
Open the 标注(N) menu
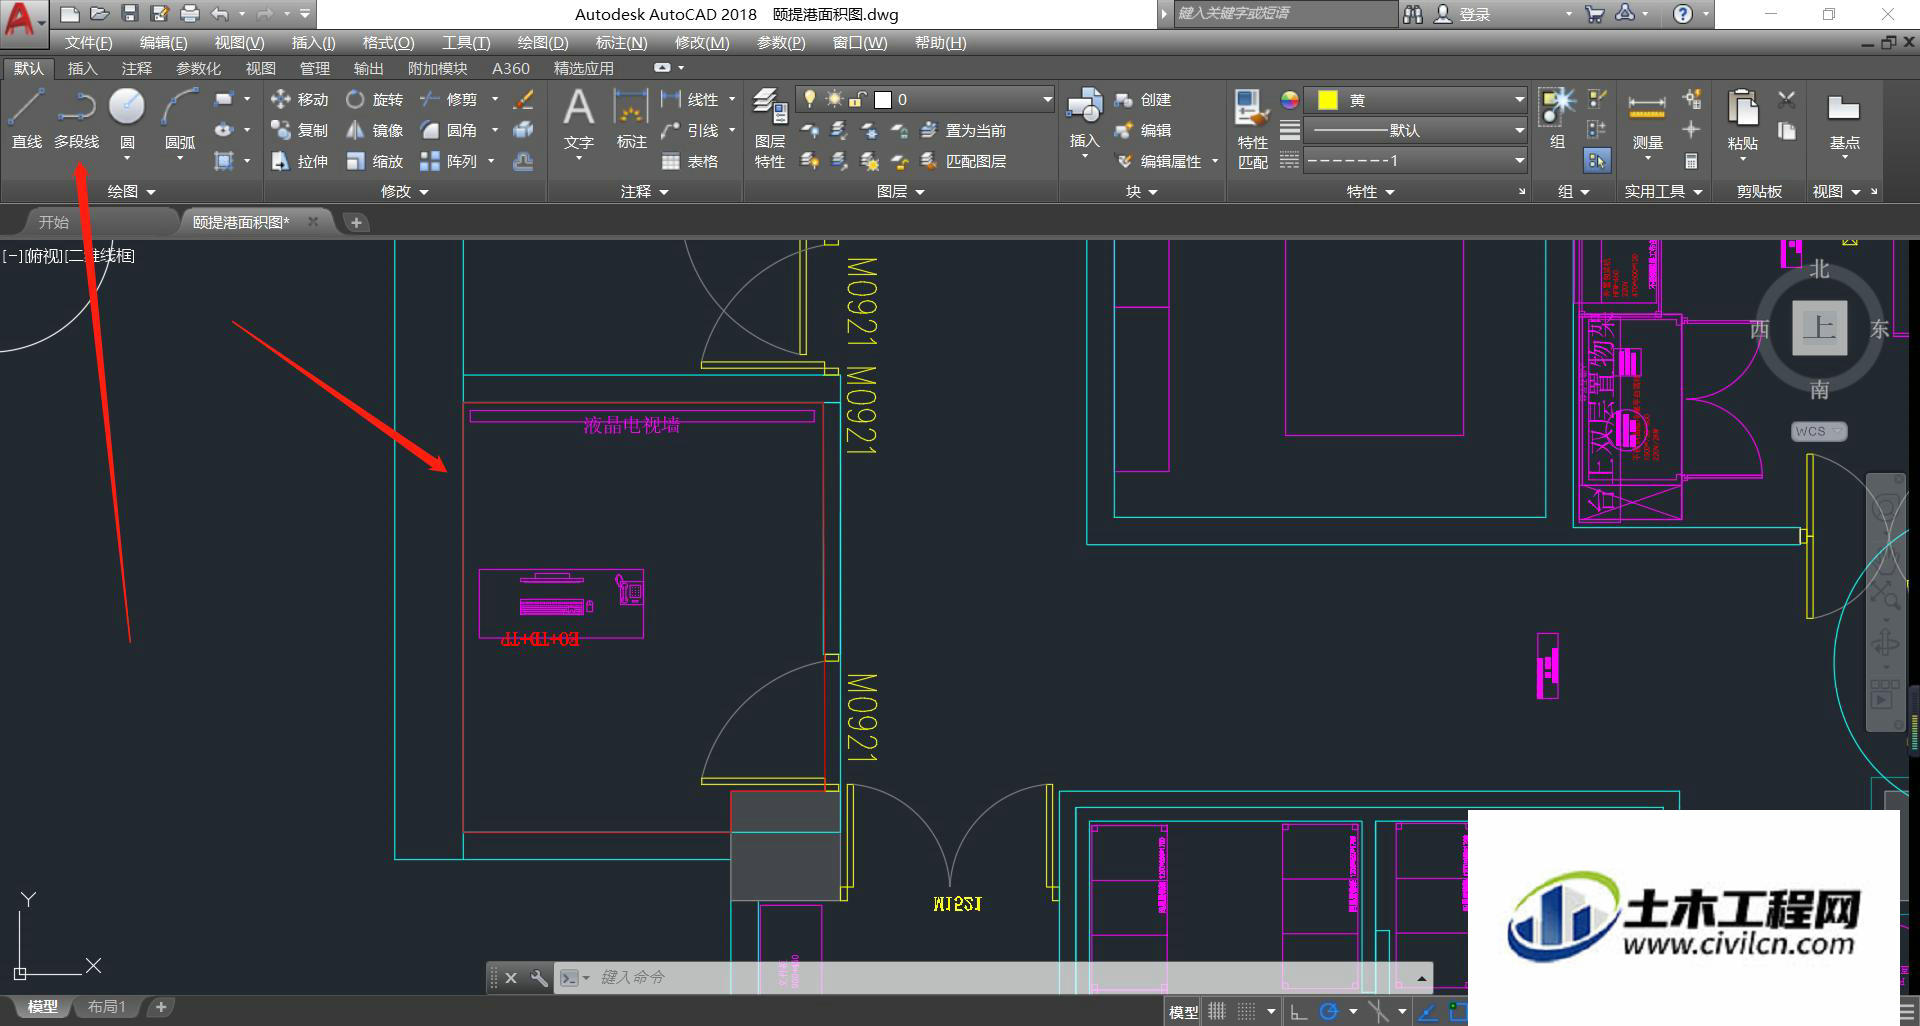coord(621,43)
